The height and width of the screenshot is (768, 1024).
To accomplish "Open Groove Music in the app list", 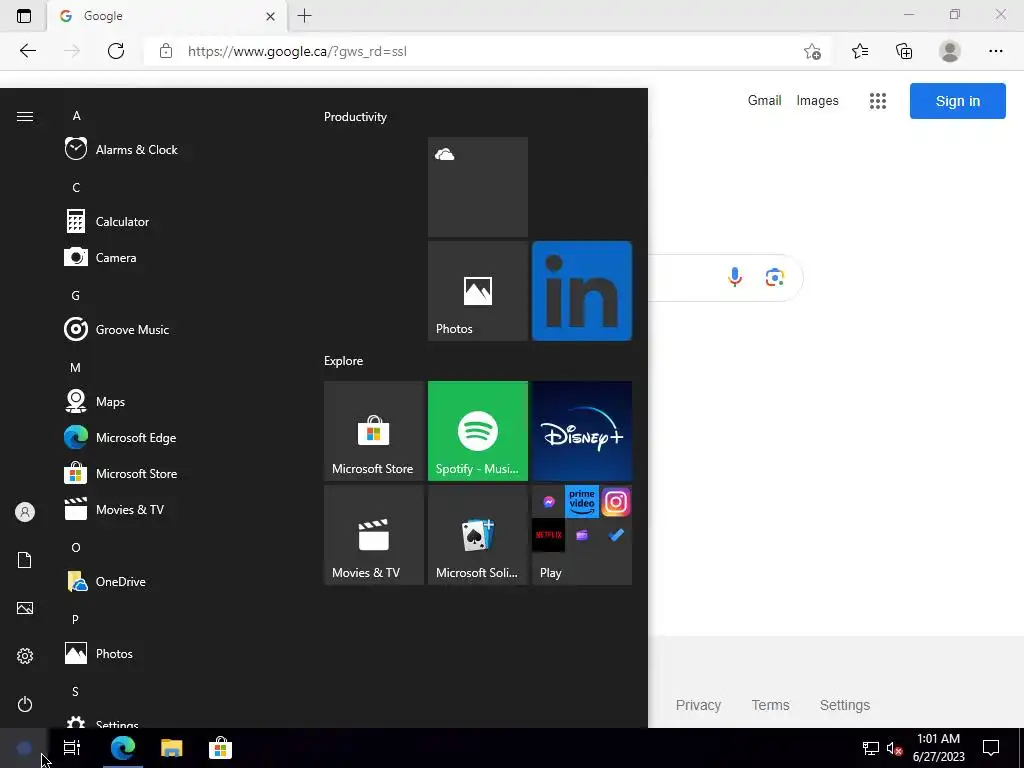I will (x=117, y=329).
